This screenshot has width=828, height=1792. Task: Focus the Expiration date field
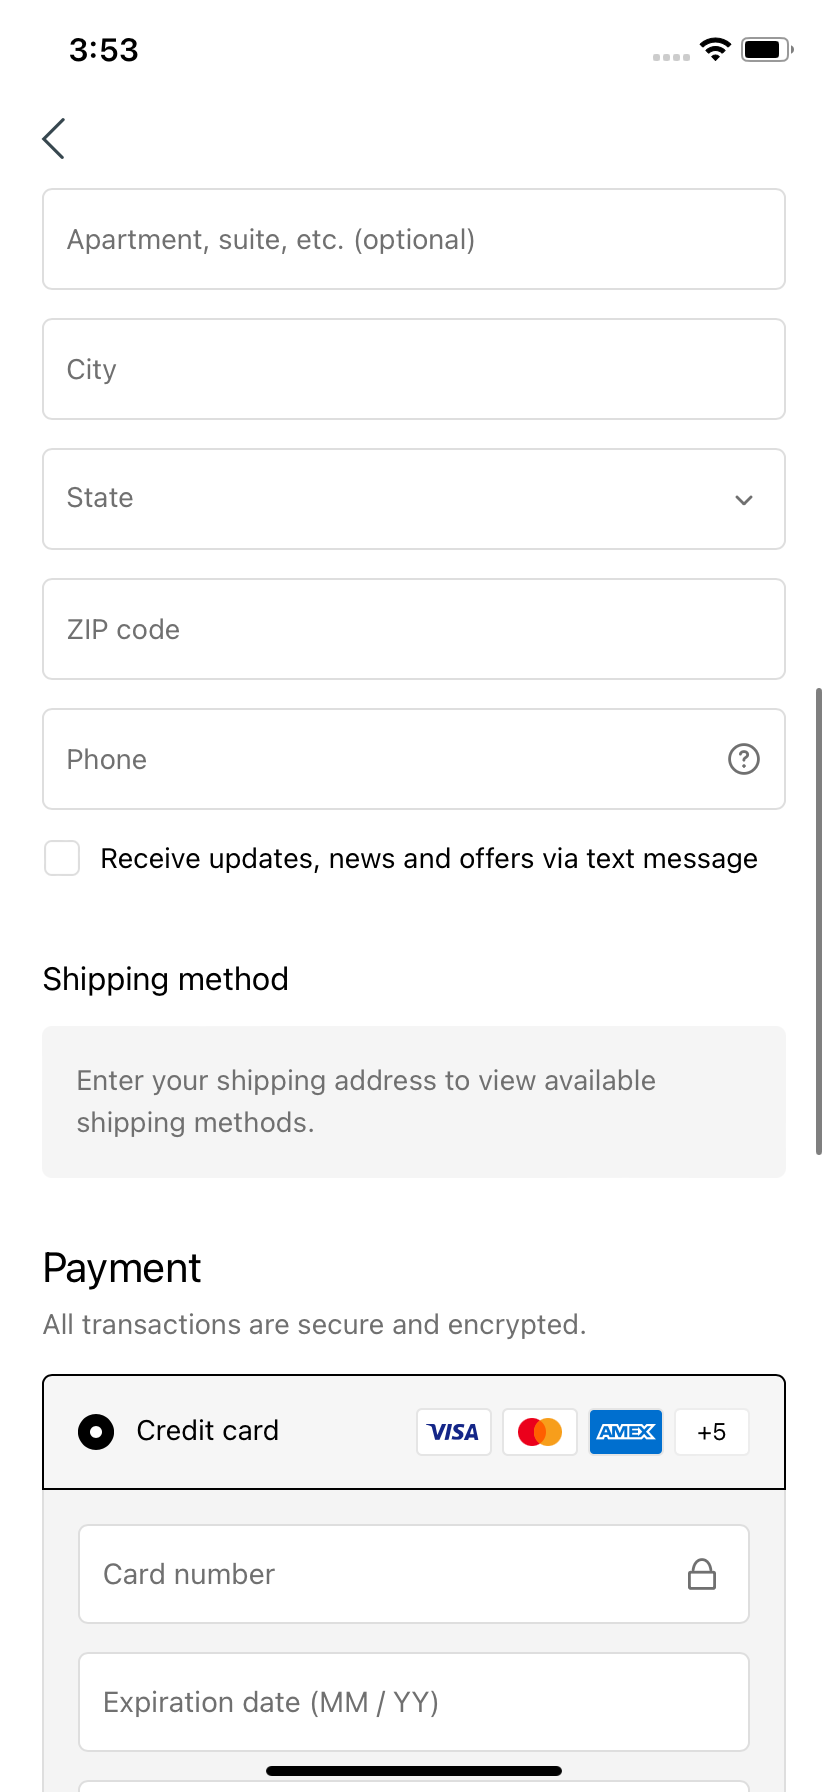(414, 1702)
